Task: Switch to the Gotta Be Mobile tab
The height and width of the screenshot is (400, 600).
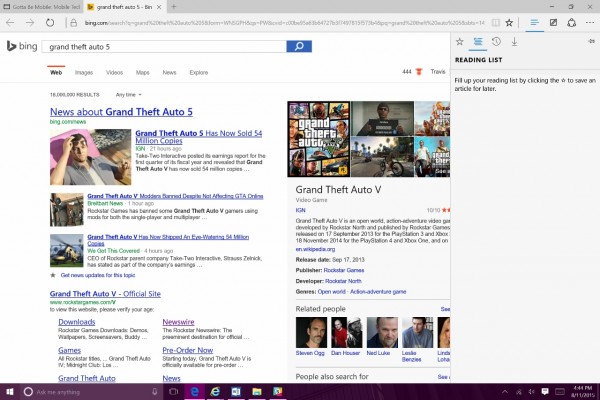Action: 42,7
